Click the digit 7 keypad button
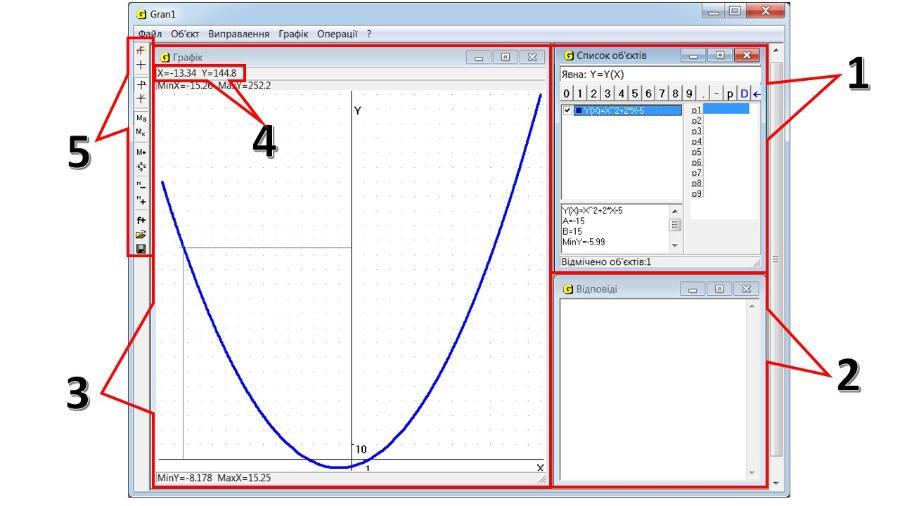Screen dimensions: 900x506 point(662,94)
